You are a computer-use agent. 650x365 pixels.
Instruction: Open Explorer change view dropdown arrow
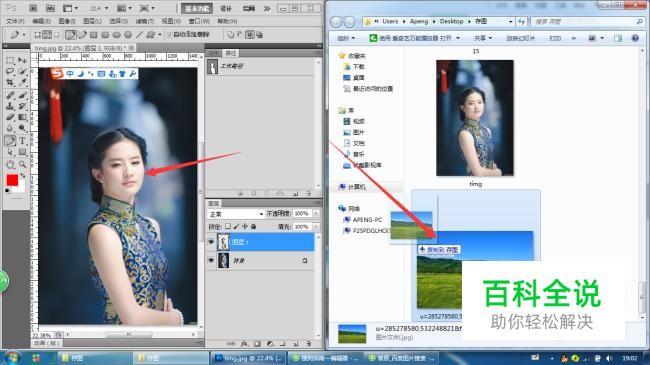click(x=602, y=38)
